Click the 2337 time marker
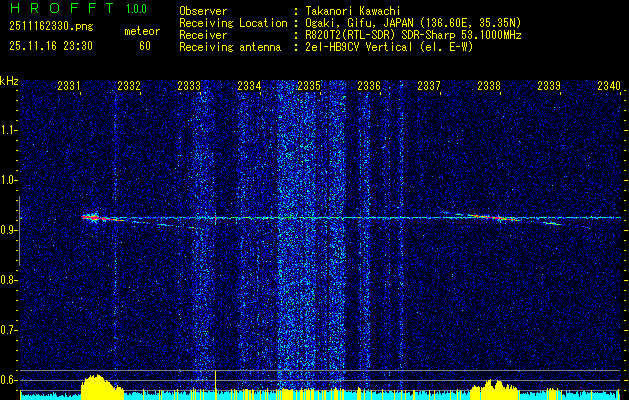 (429, 86)
